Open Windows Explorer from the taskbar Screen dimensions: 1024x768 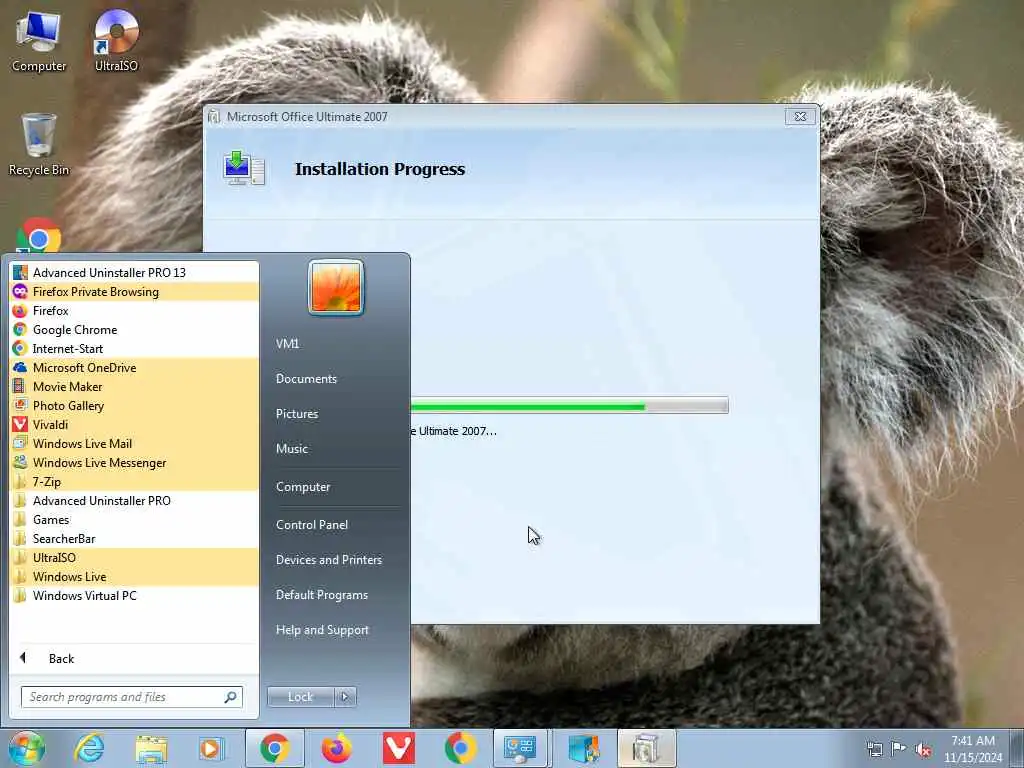(152, 748)
